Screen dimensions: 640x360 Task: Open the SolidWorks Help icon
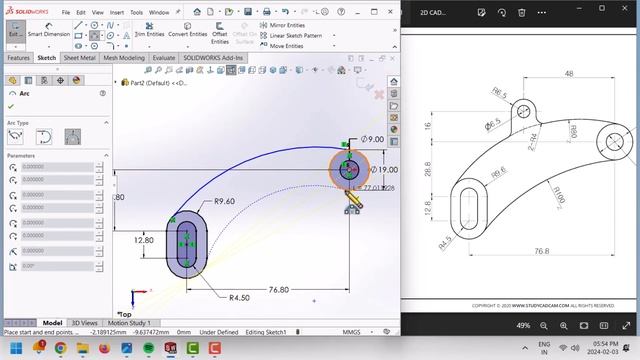tap(341, 12)
